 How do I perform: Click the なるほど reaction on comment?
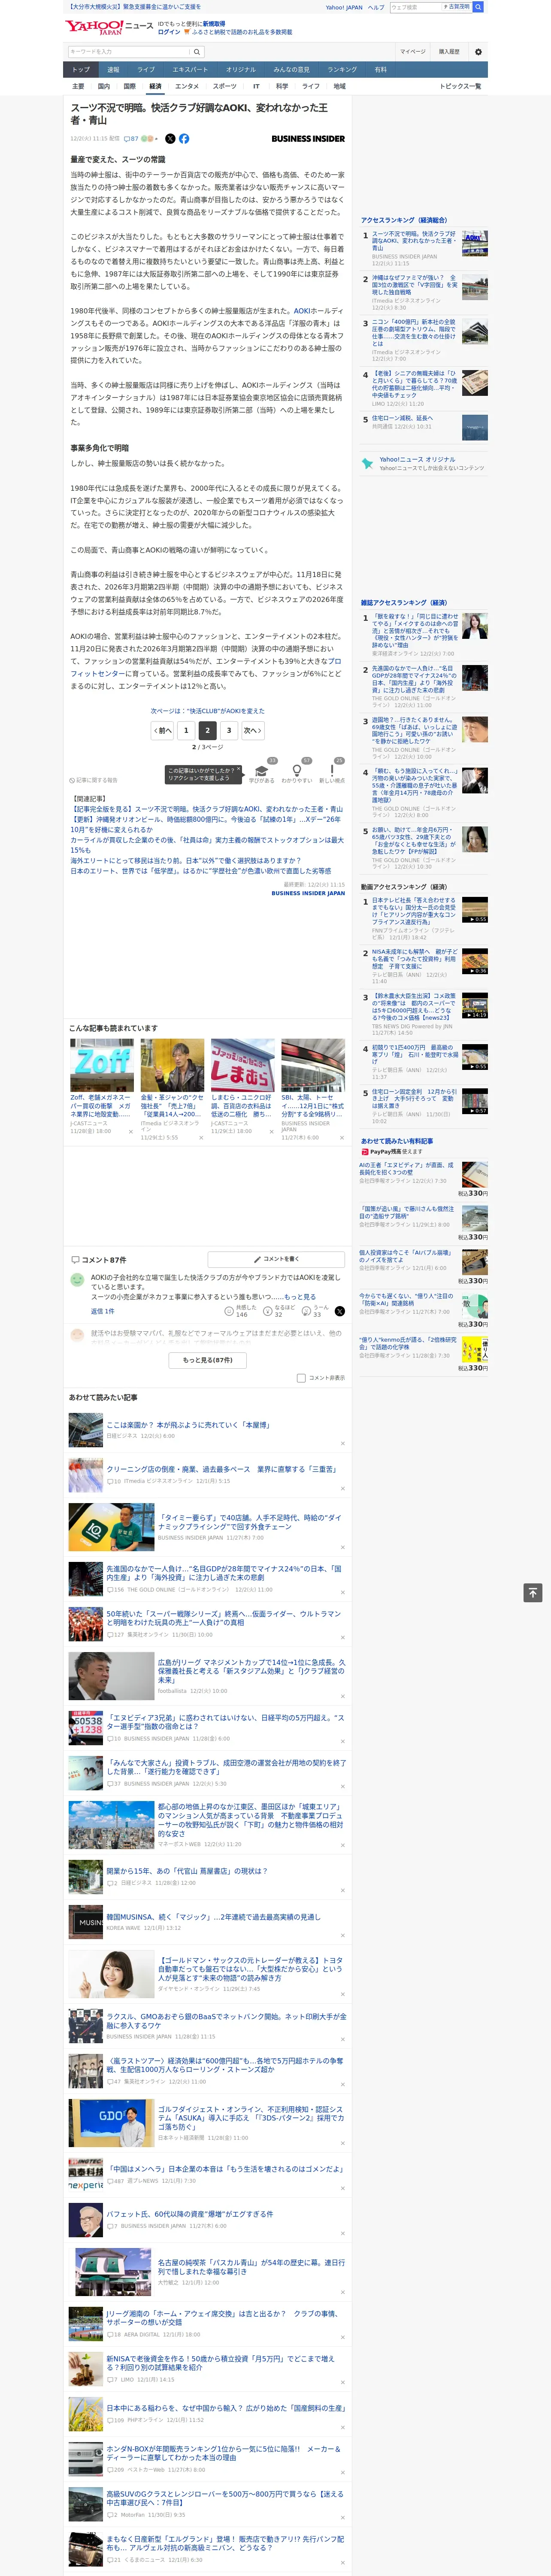[x=279, y=1311]
